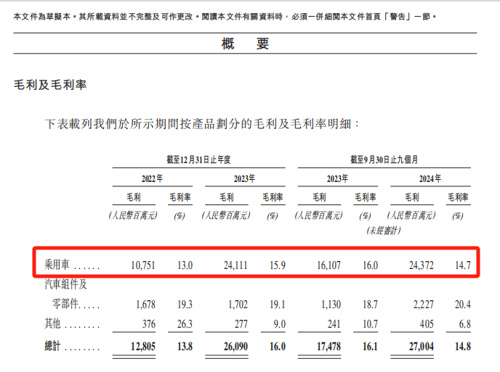Click total 2022 gross profit 12,805

tap(143, 346)
